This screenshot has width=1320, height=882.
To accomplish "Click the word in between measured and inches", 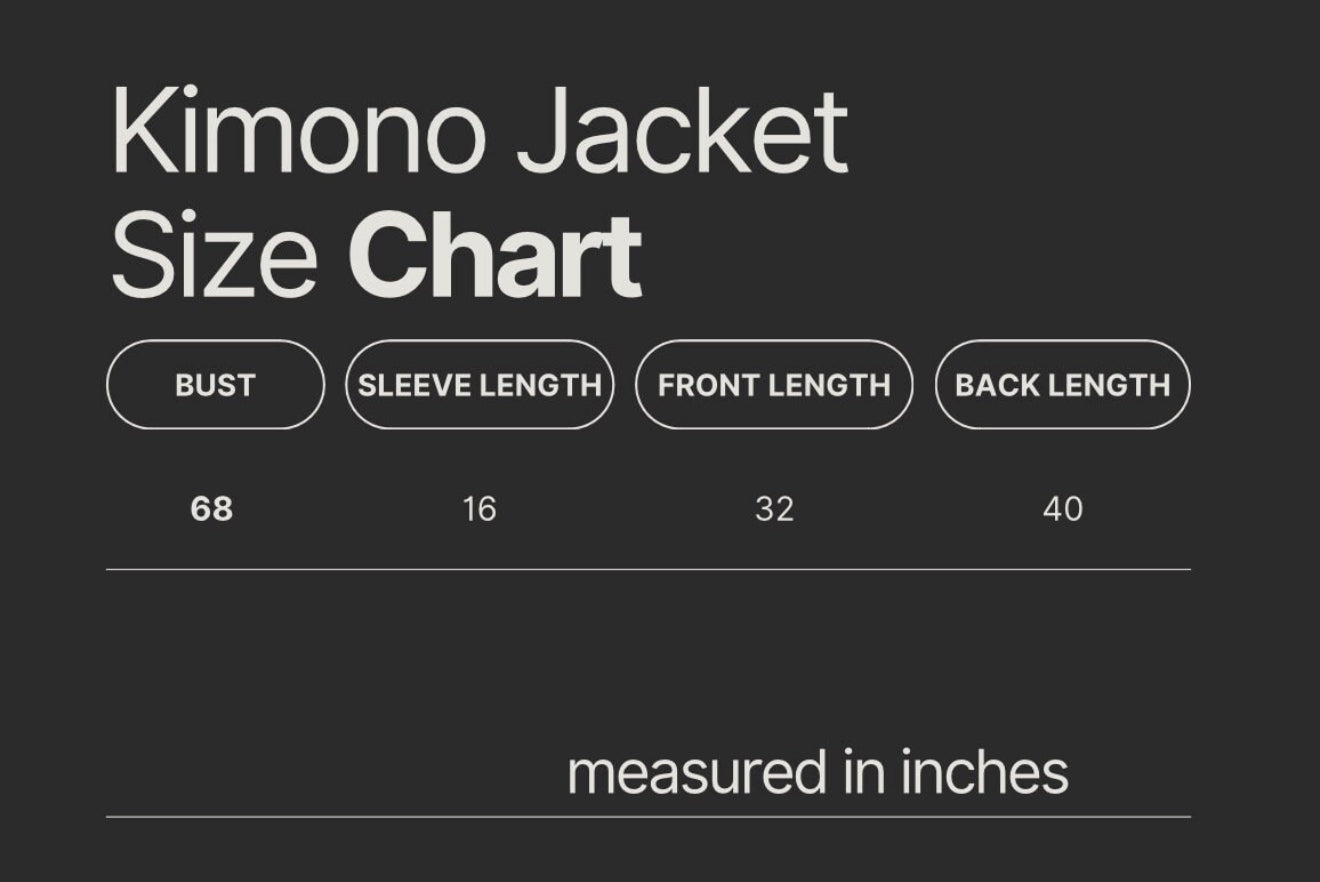I will [x=866, y=772].
